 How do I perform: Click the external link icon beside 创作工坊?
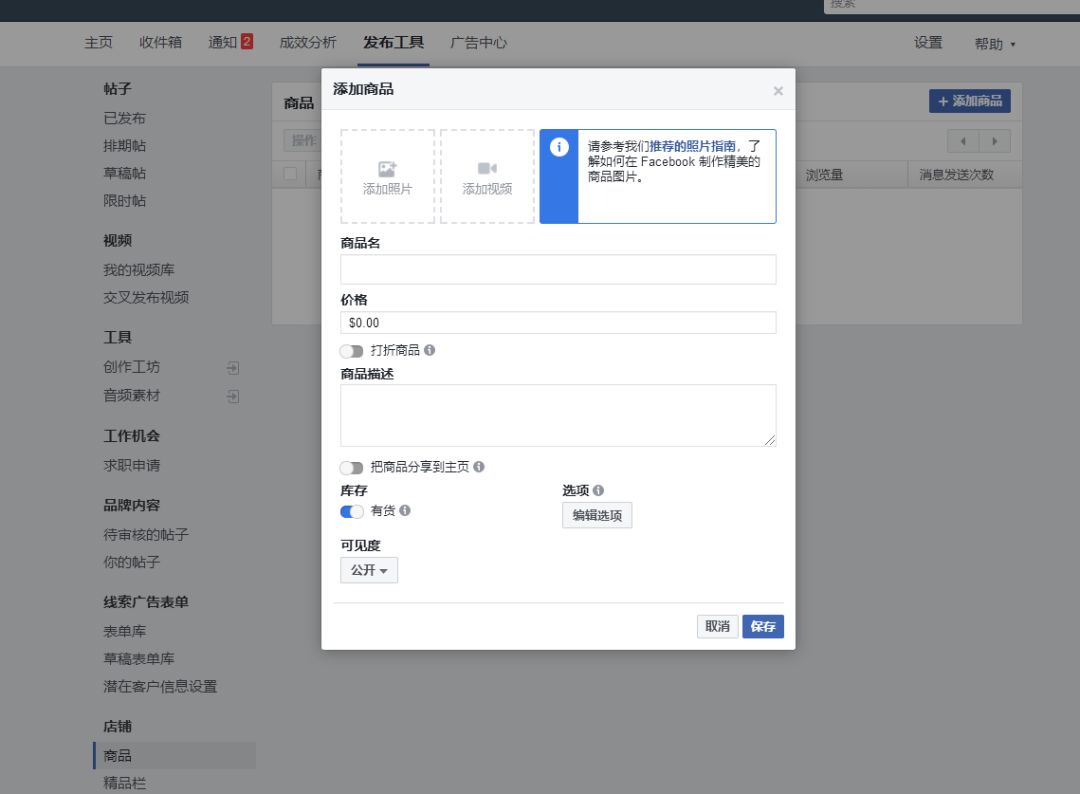[x=231, y=368]
